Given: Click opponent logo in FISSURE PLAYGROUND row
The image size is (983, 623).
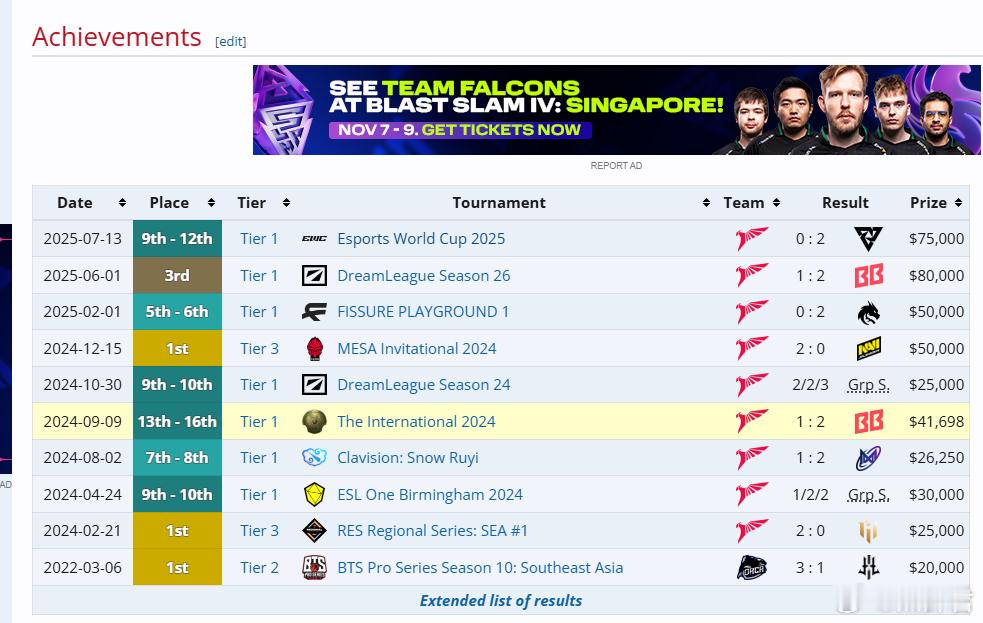Looking at the screenshot, I should point(868,312).
